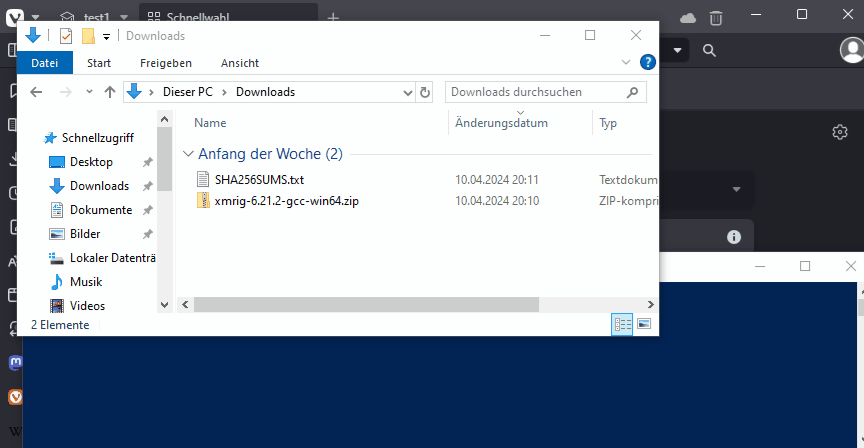Switch to large icons view in status bar
864x448 pixels.
point(644,324)
